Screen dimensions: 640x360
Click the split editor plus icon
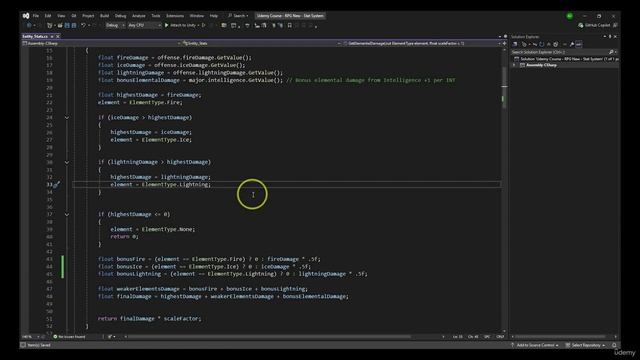click(504, 43)
